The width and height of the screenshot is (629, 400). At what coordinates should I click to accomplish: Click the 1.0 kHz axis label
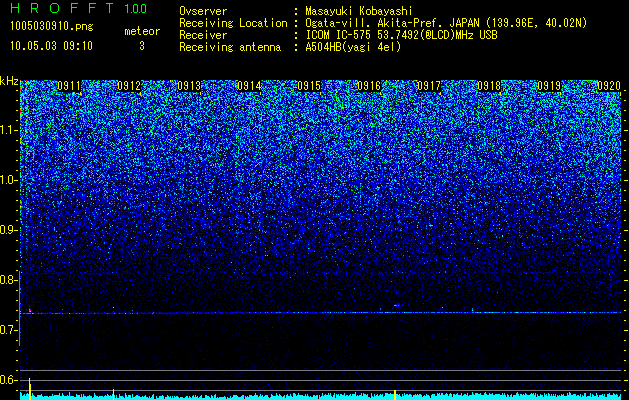pos(9,180)
